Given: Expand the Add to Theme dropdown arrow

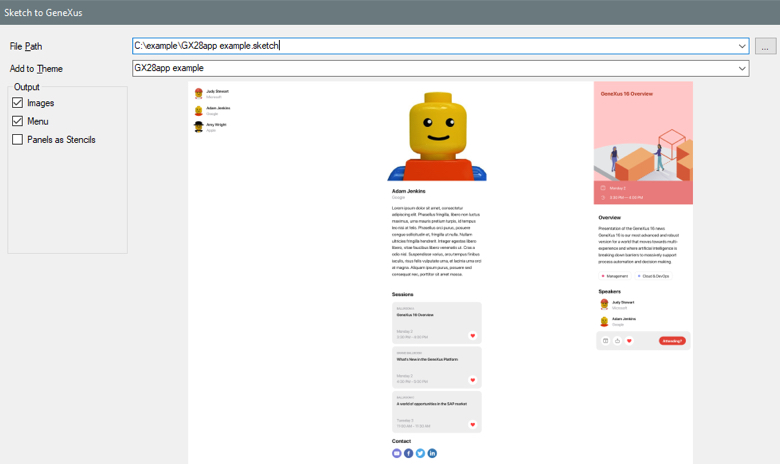Looking at the screenshot, I should (742, 69).
